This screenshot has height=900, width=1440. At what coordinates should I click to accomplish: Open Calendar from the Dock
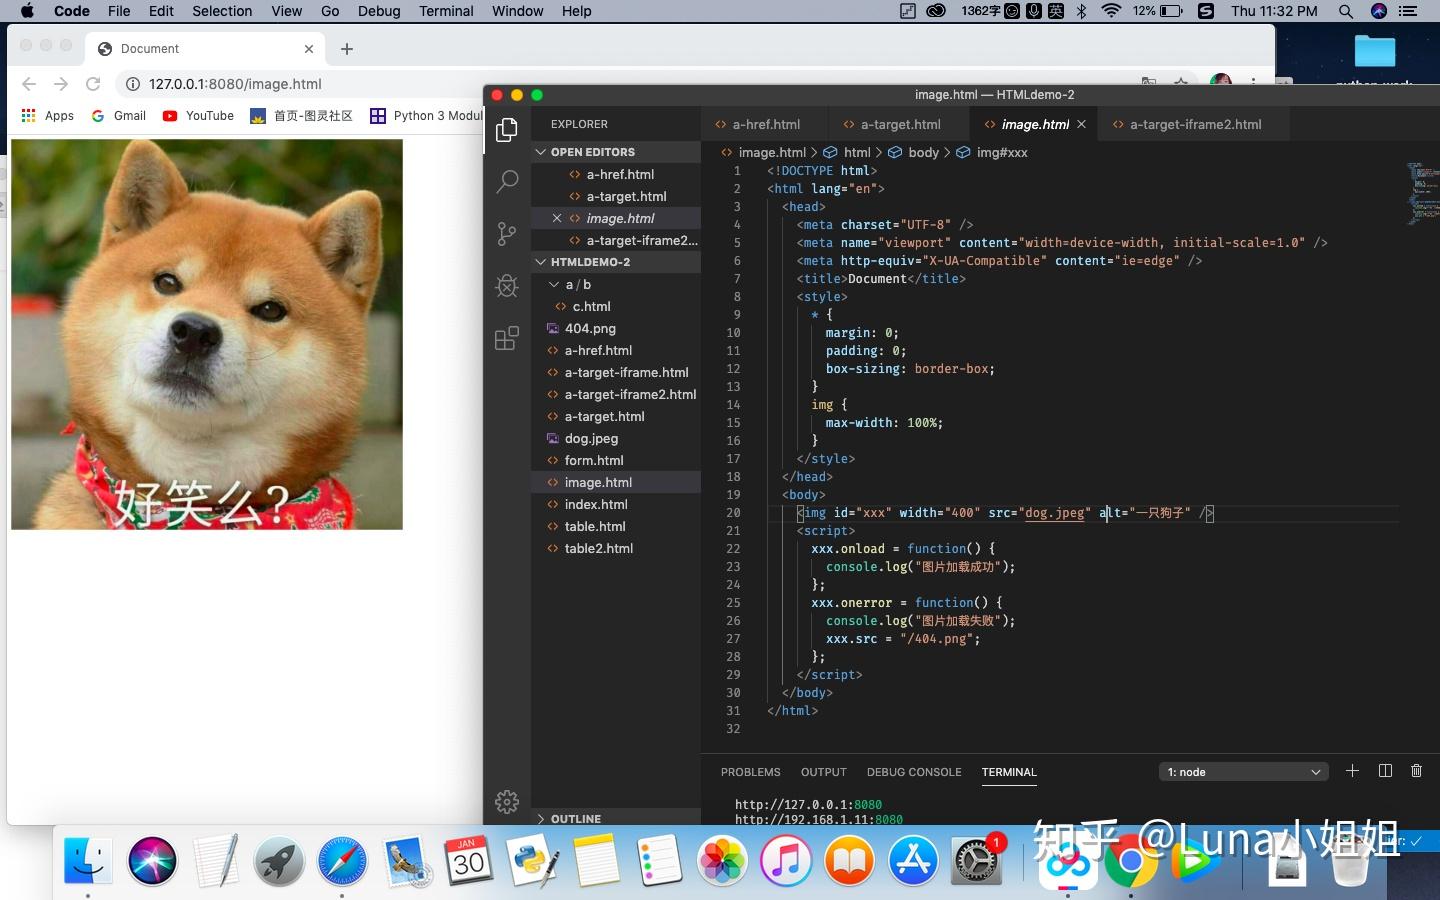(468, 860)
